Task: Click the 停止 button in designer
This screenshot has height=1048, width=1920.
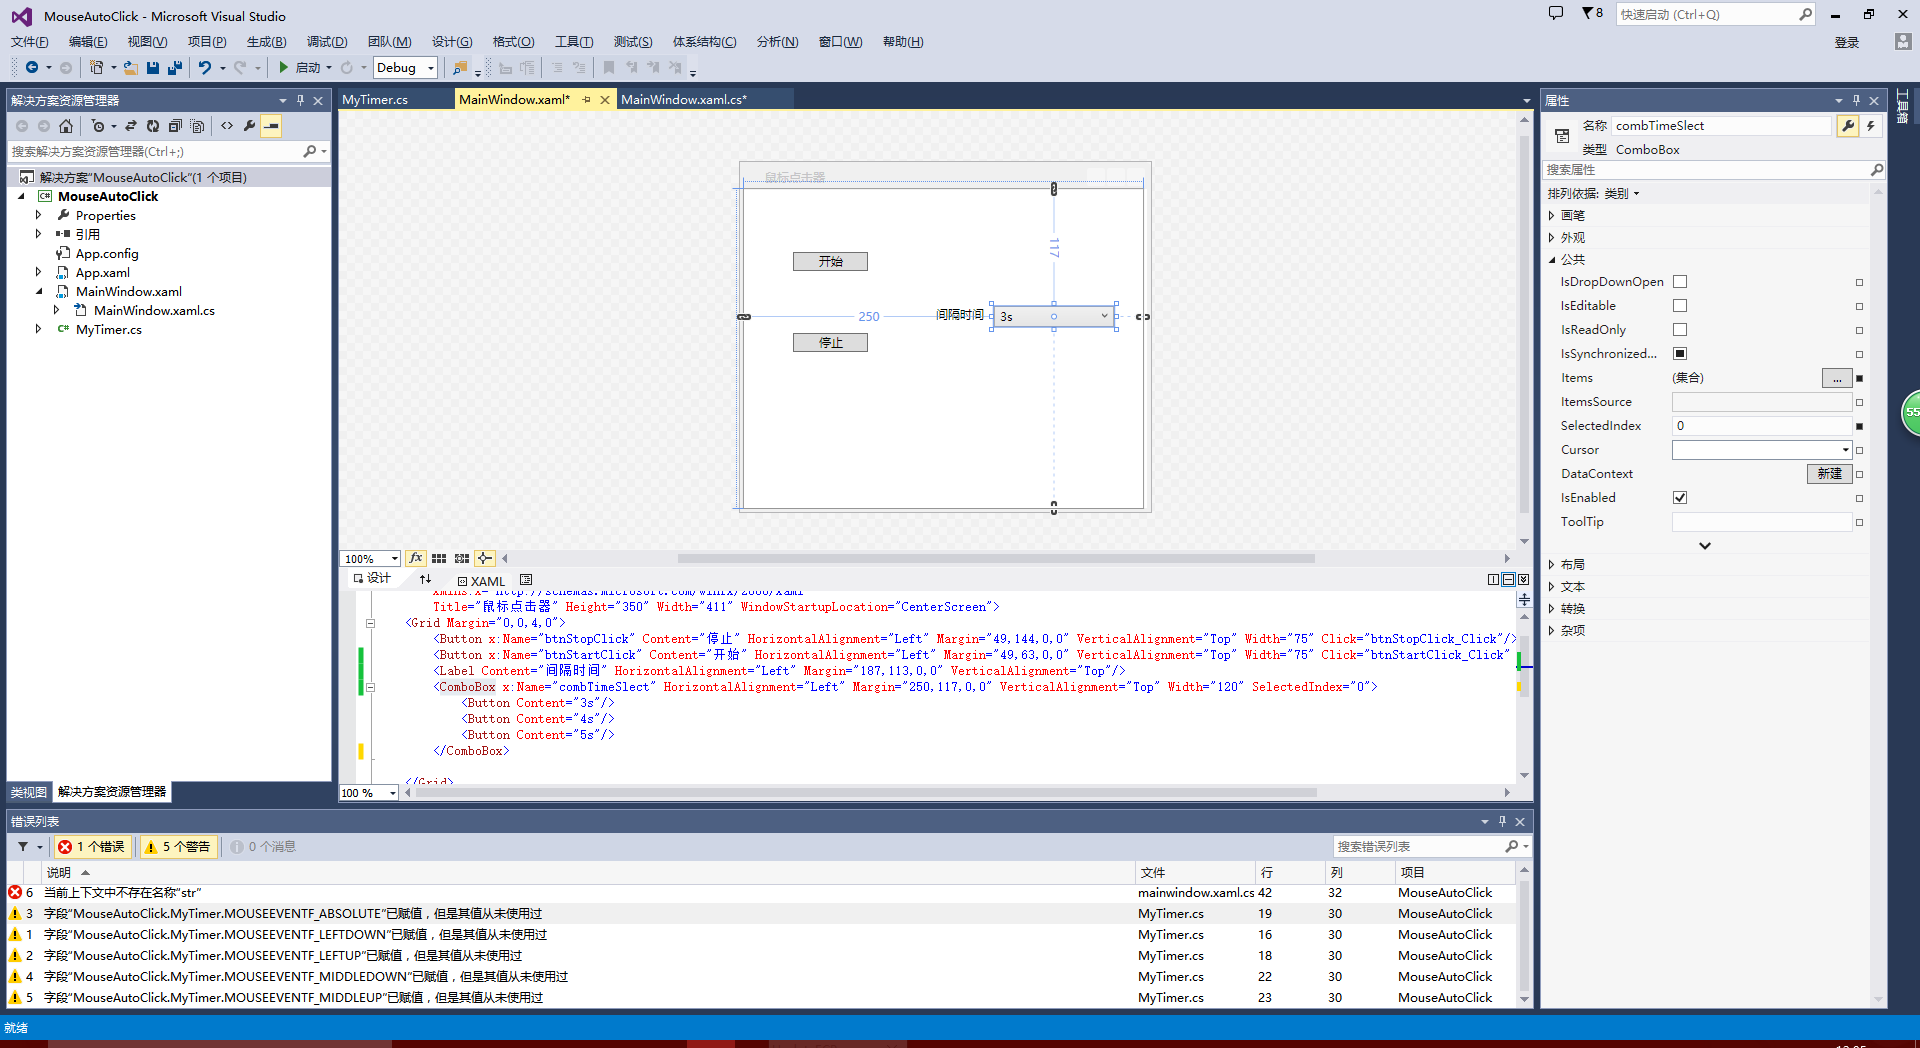Action: click(830, 342)
